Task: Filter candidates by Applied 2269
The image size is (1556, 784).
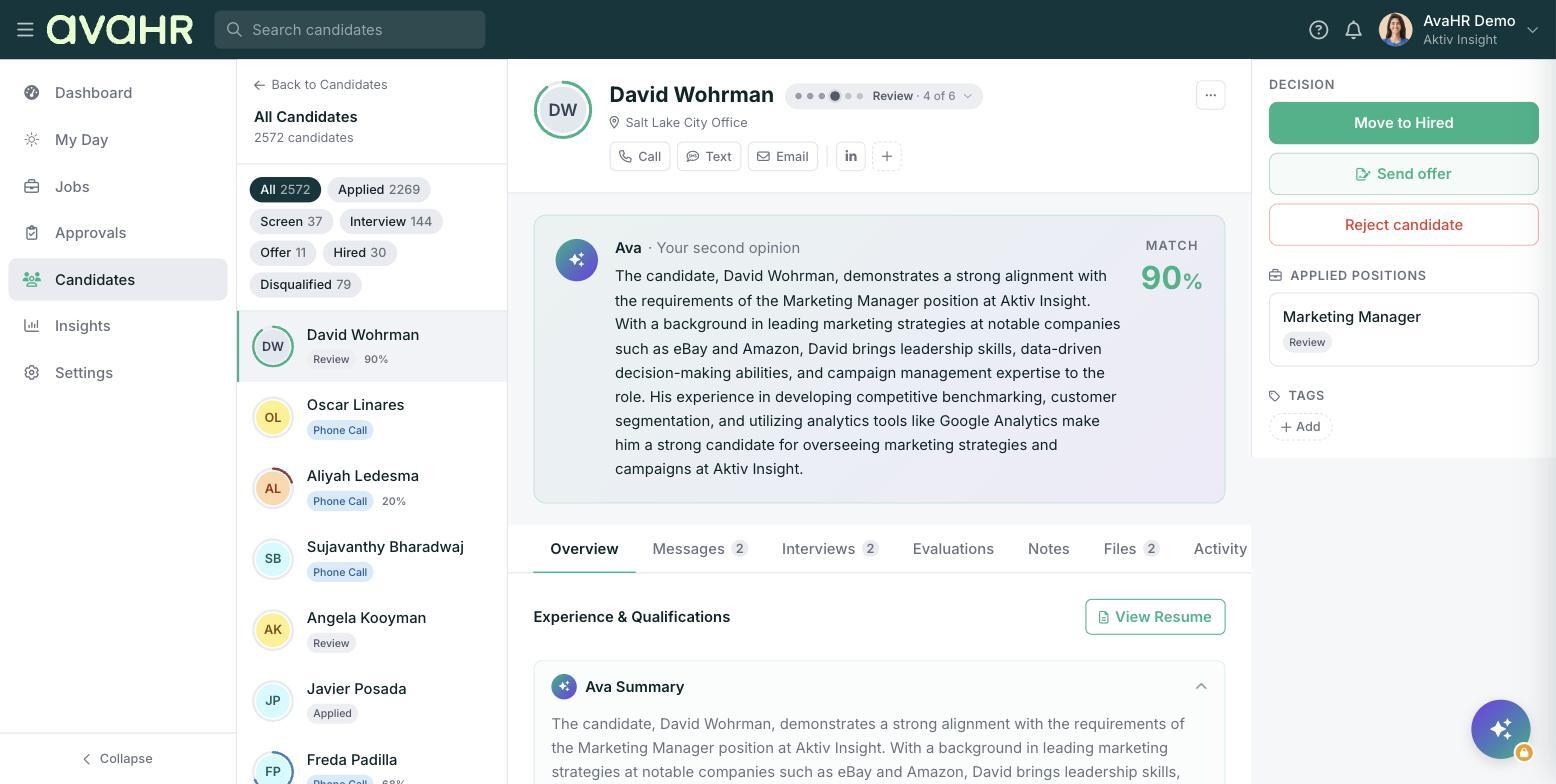Action: [x=379, y=190]
